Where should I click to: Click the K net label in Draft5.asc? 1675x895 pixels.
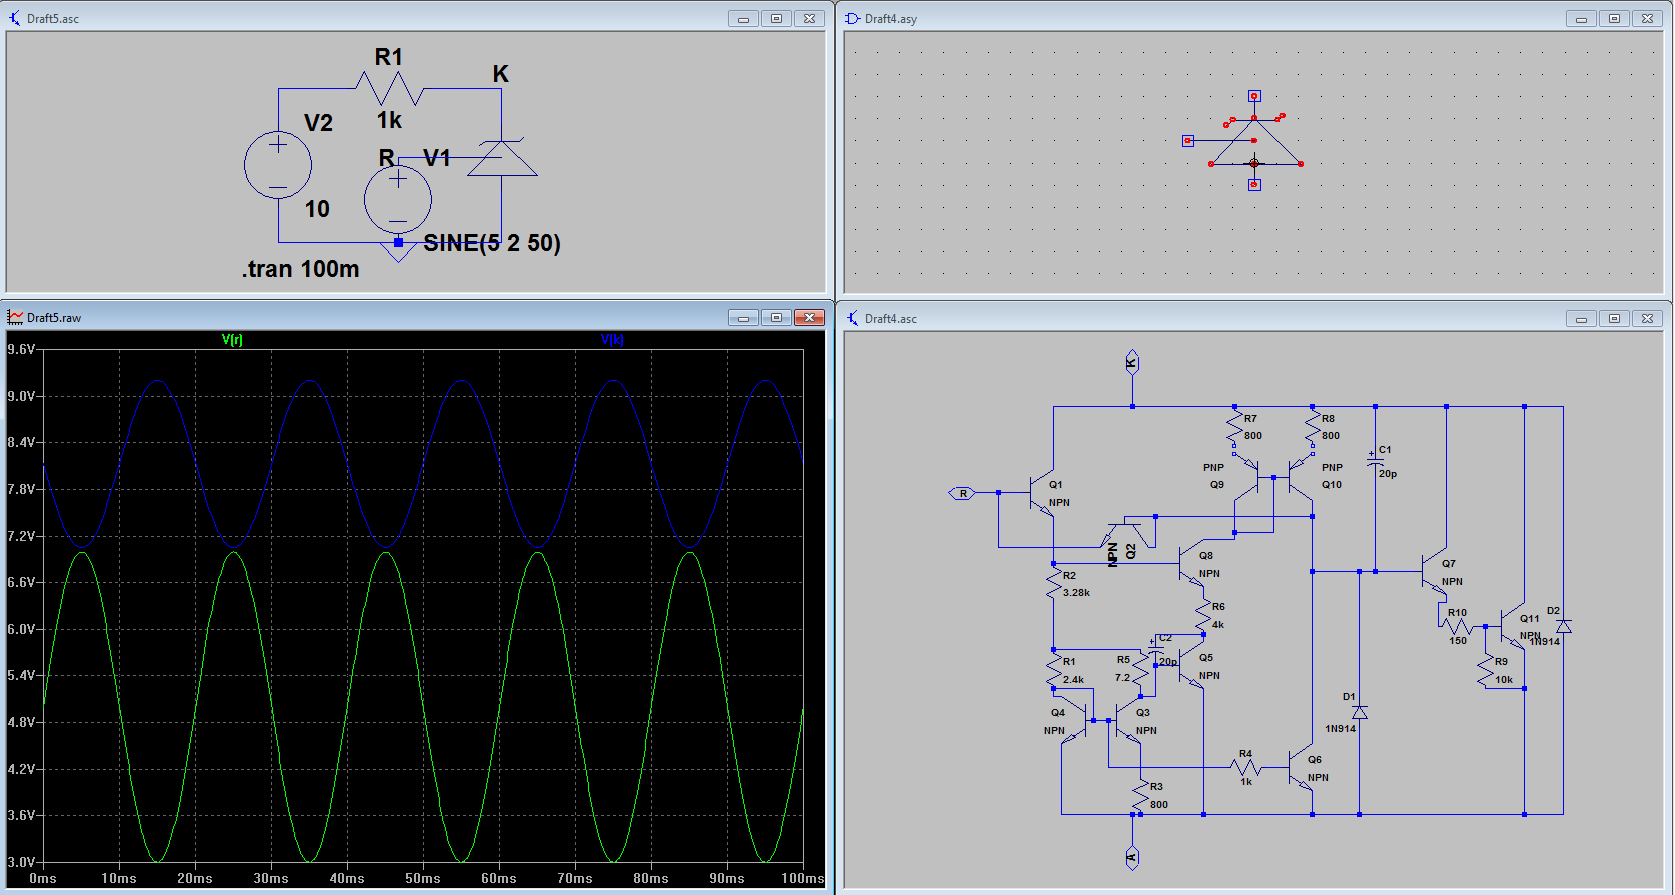click(500, 74)
